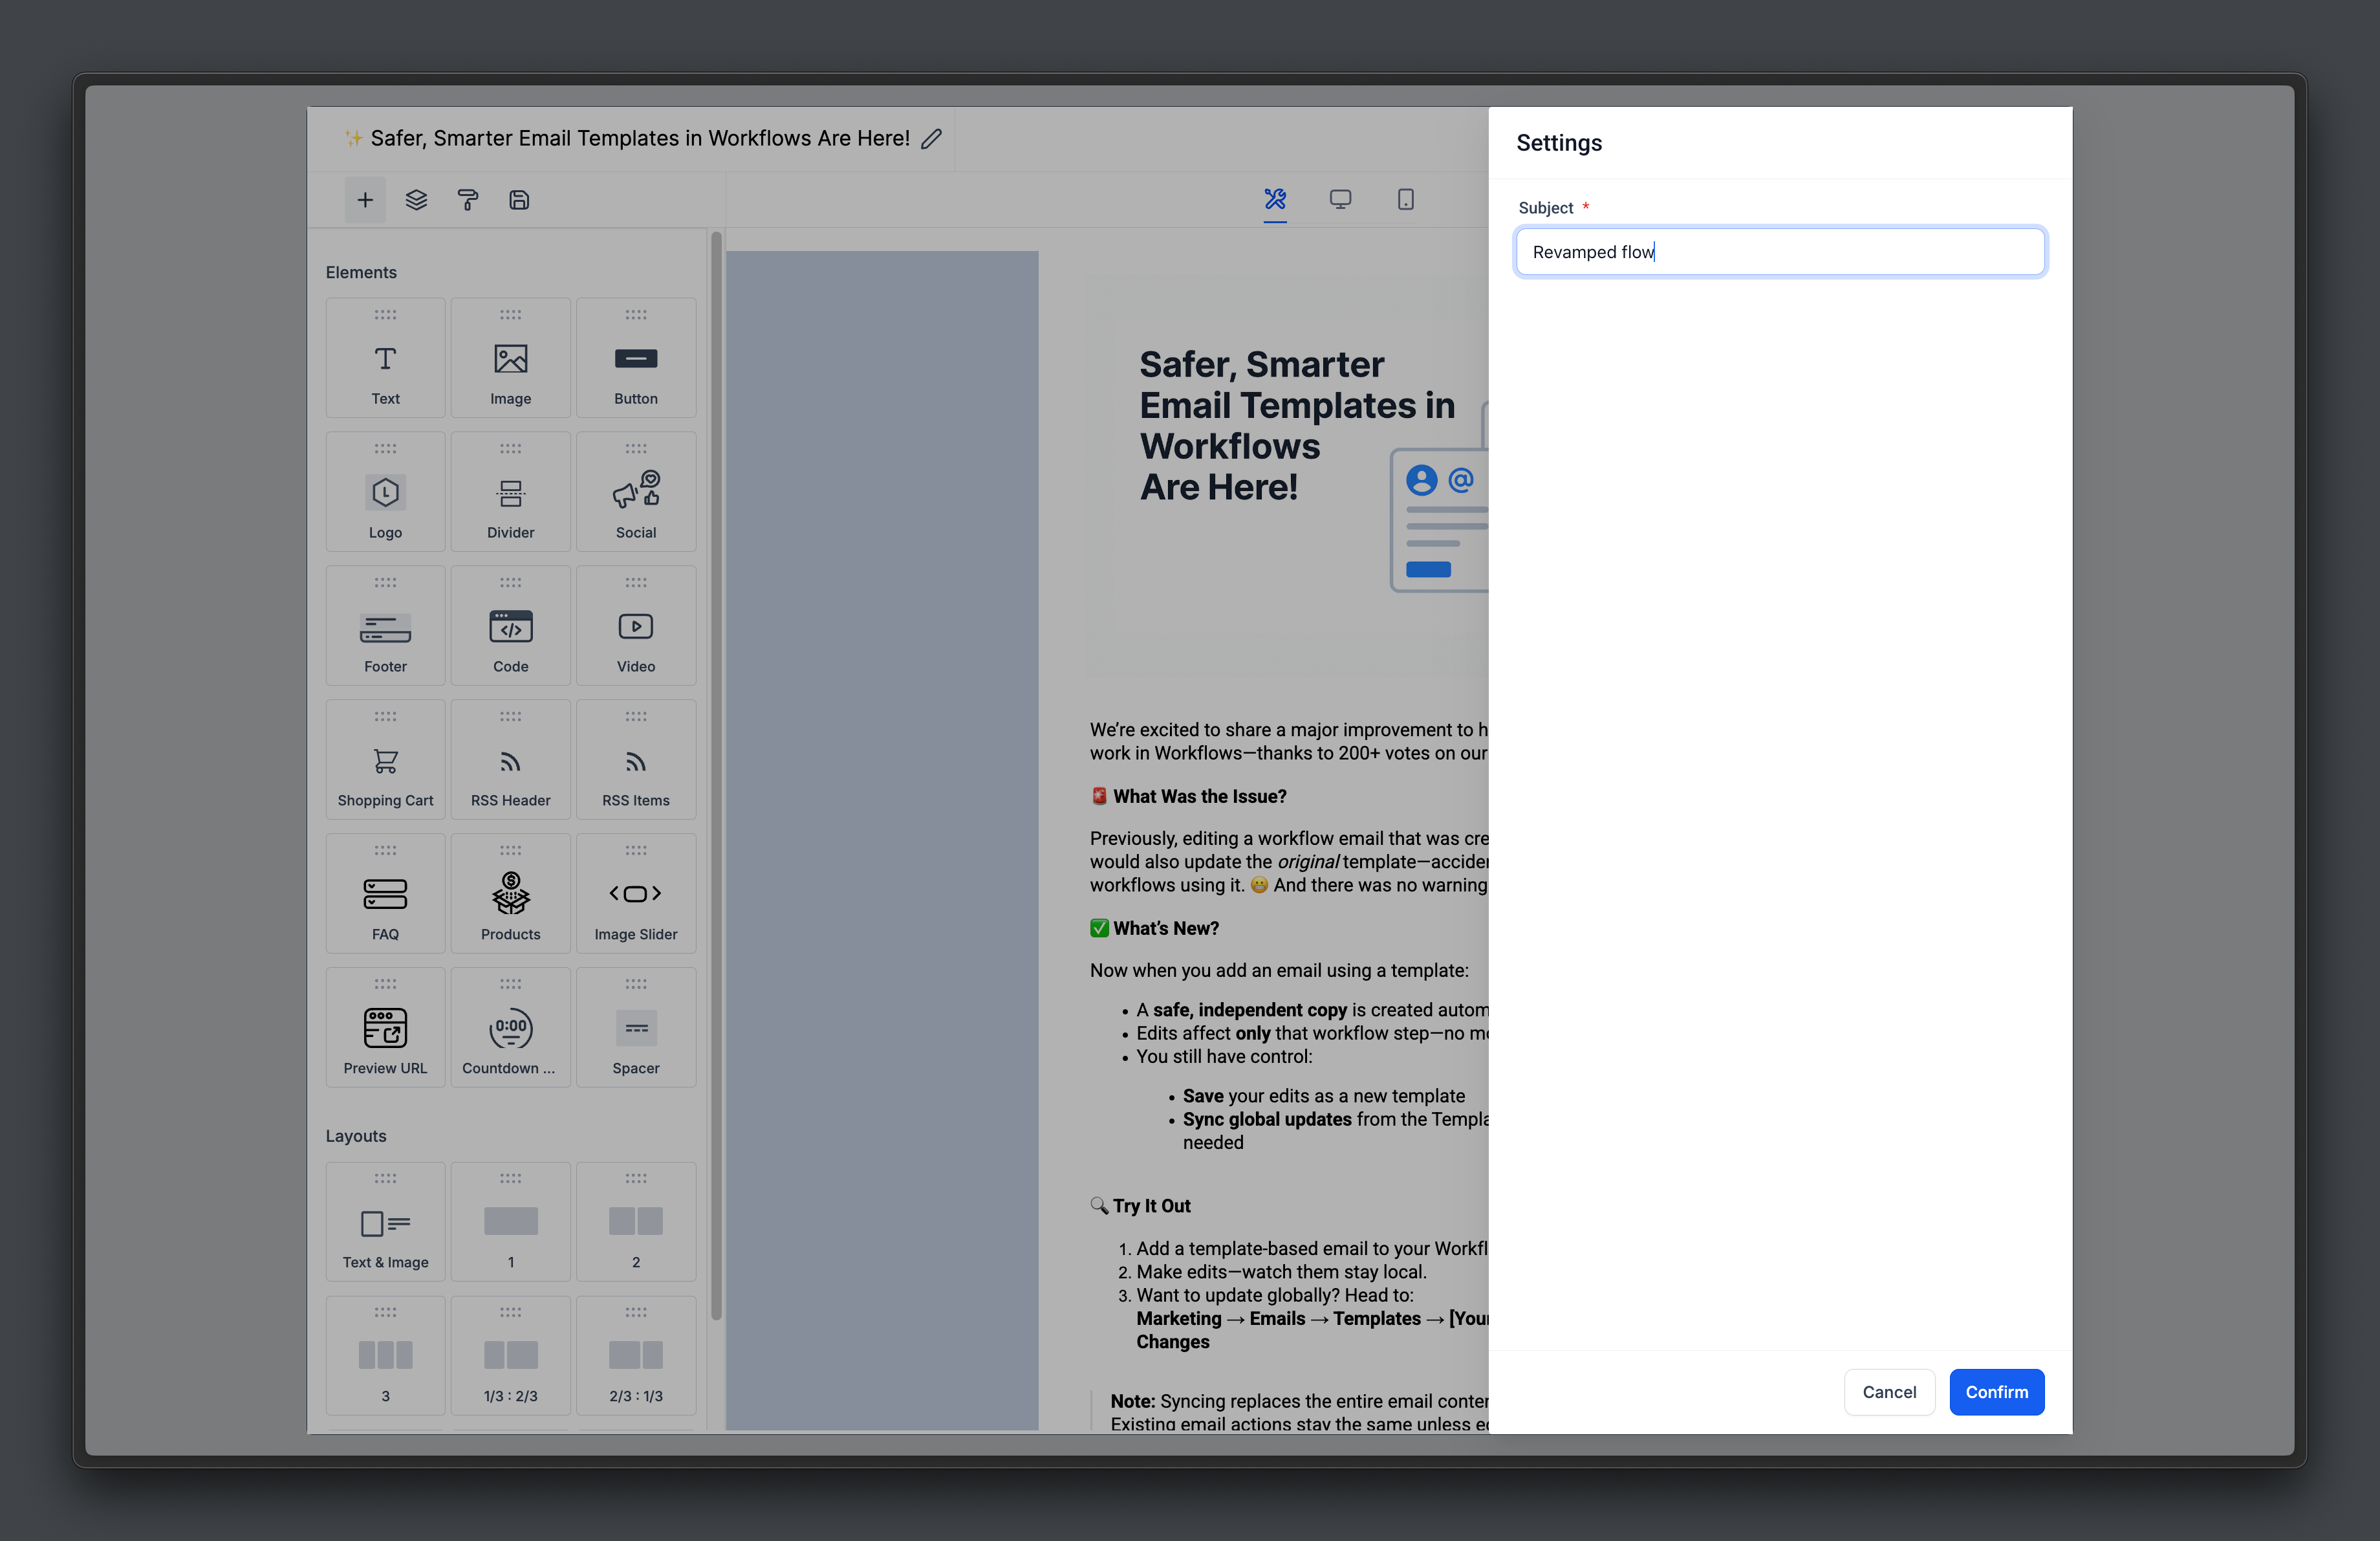Select the Shopping Cart element

click(x=385, y=760)
